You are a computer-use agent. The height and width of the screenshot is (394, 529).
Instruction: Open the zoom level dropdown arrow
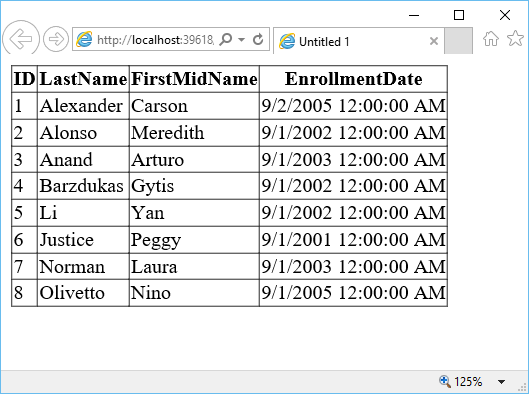click(x=501, y=382)
